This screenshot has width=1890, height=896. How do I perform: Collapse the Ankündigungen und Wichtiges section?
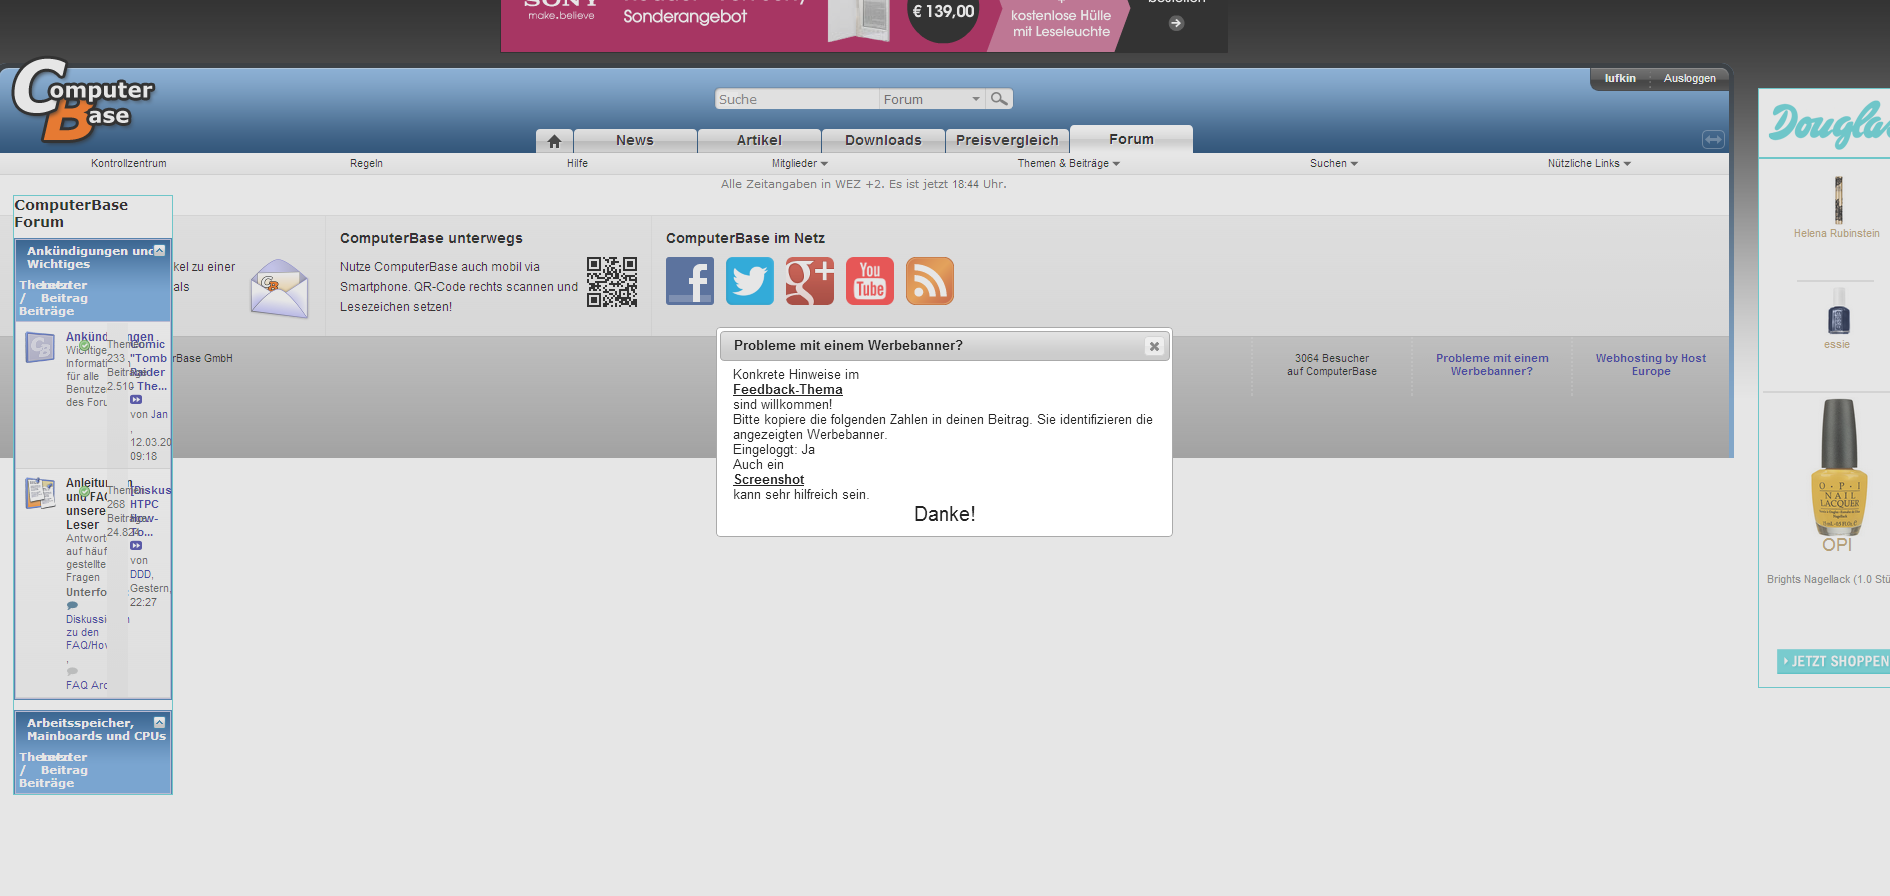(x=159, y=250)
